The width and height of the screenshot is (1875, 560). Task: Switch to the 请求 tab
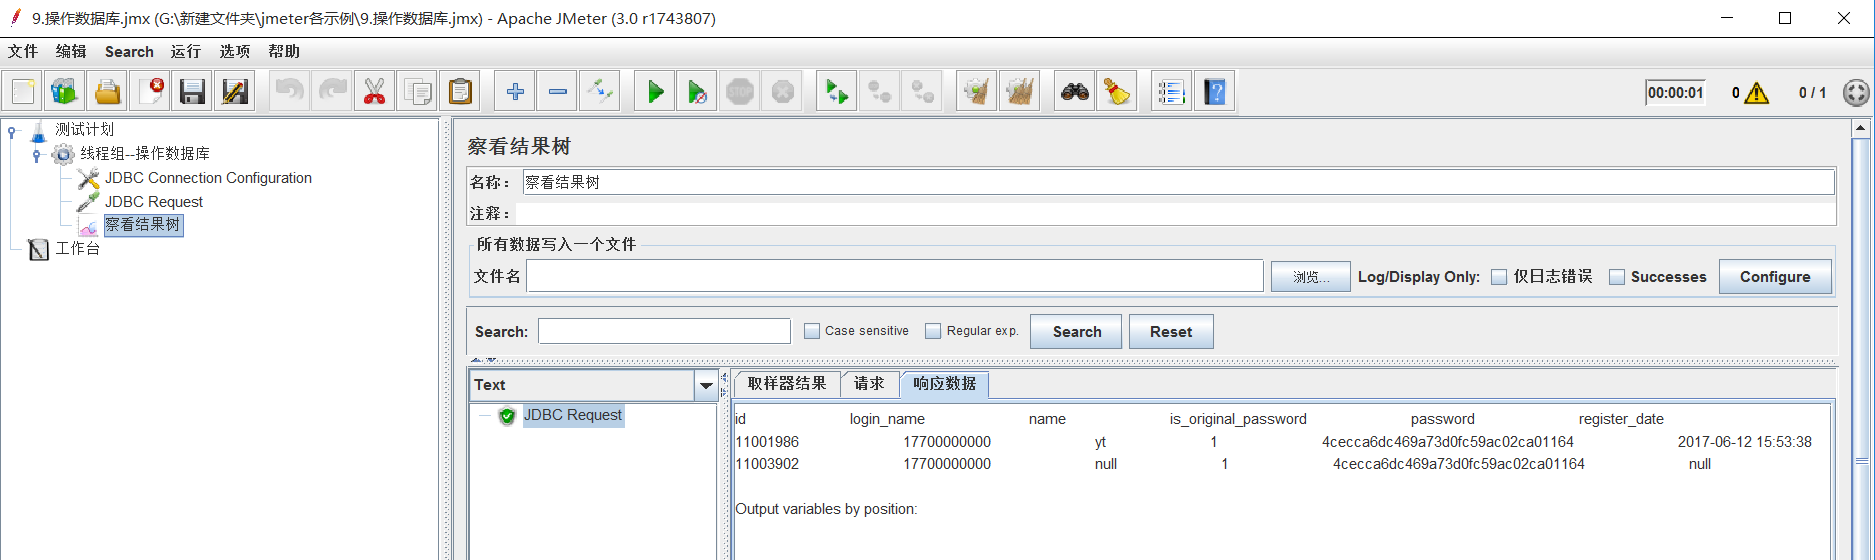pos(869,384)
